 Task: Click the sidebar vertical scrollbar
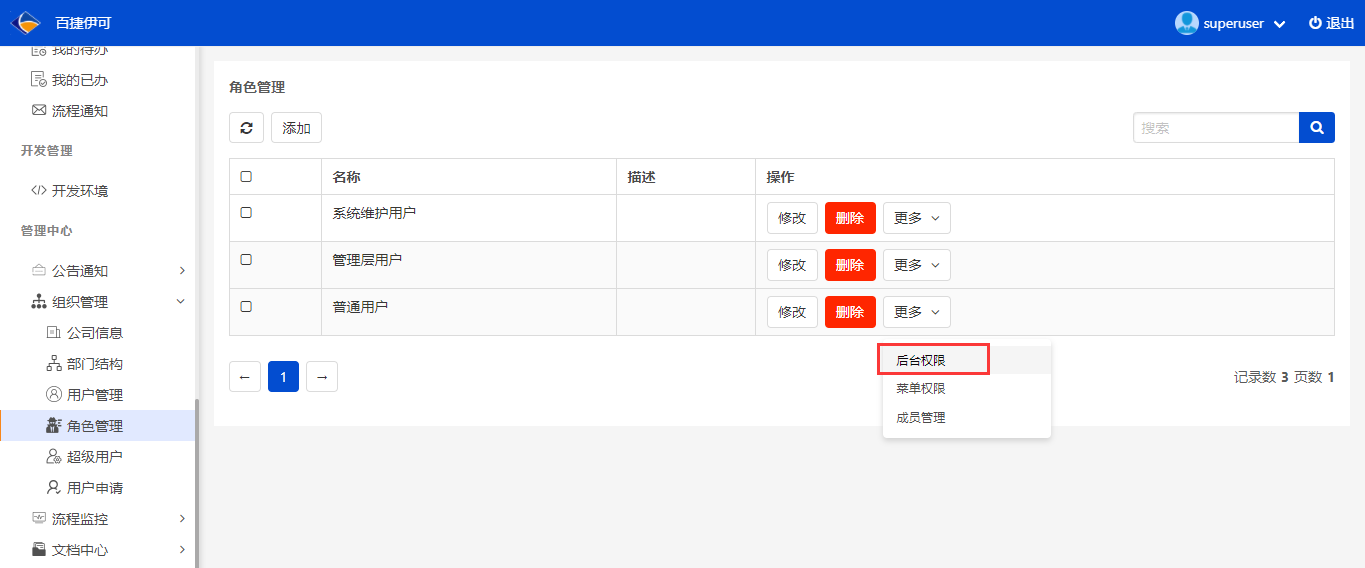(197, 482)
